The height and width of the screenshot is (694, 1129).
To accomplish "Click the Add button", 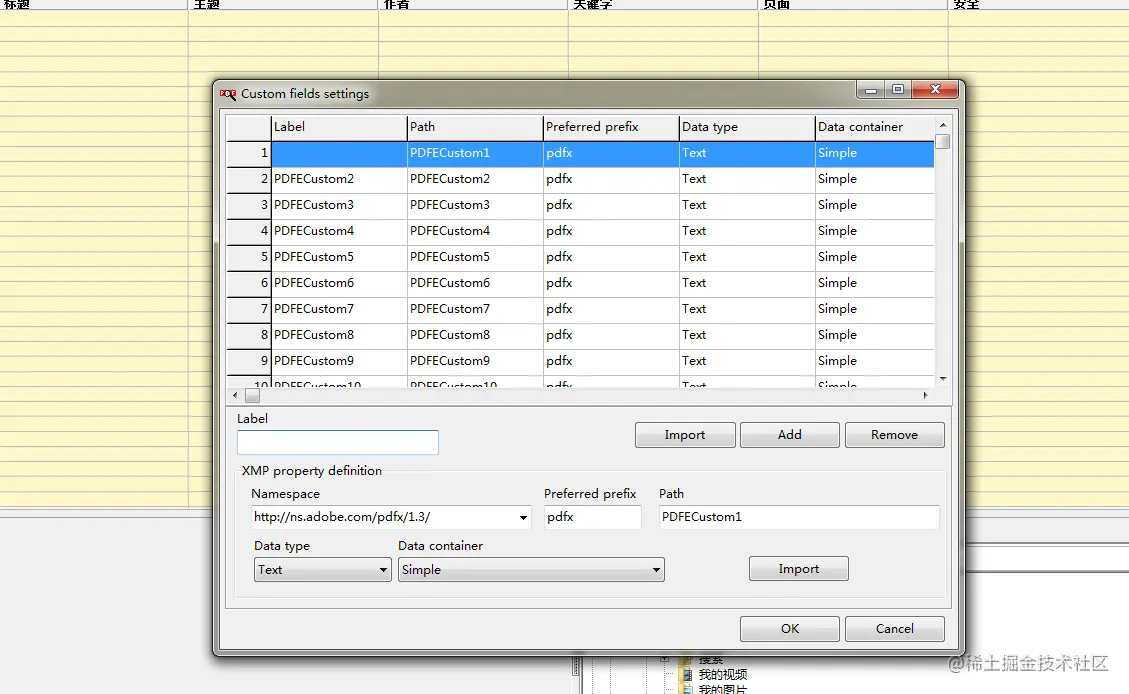I will tap(789, 435).
